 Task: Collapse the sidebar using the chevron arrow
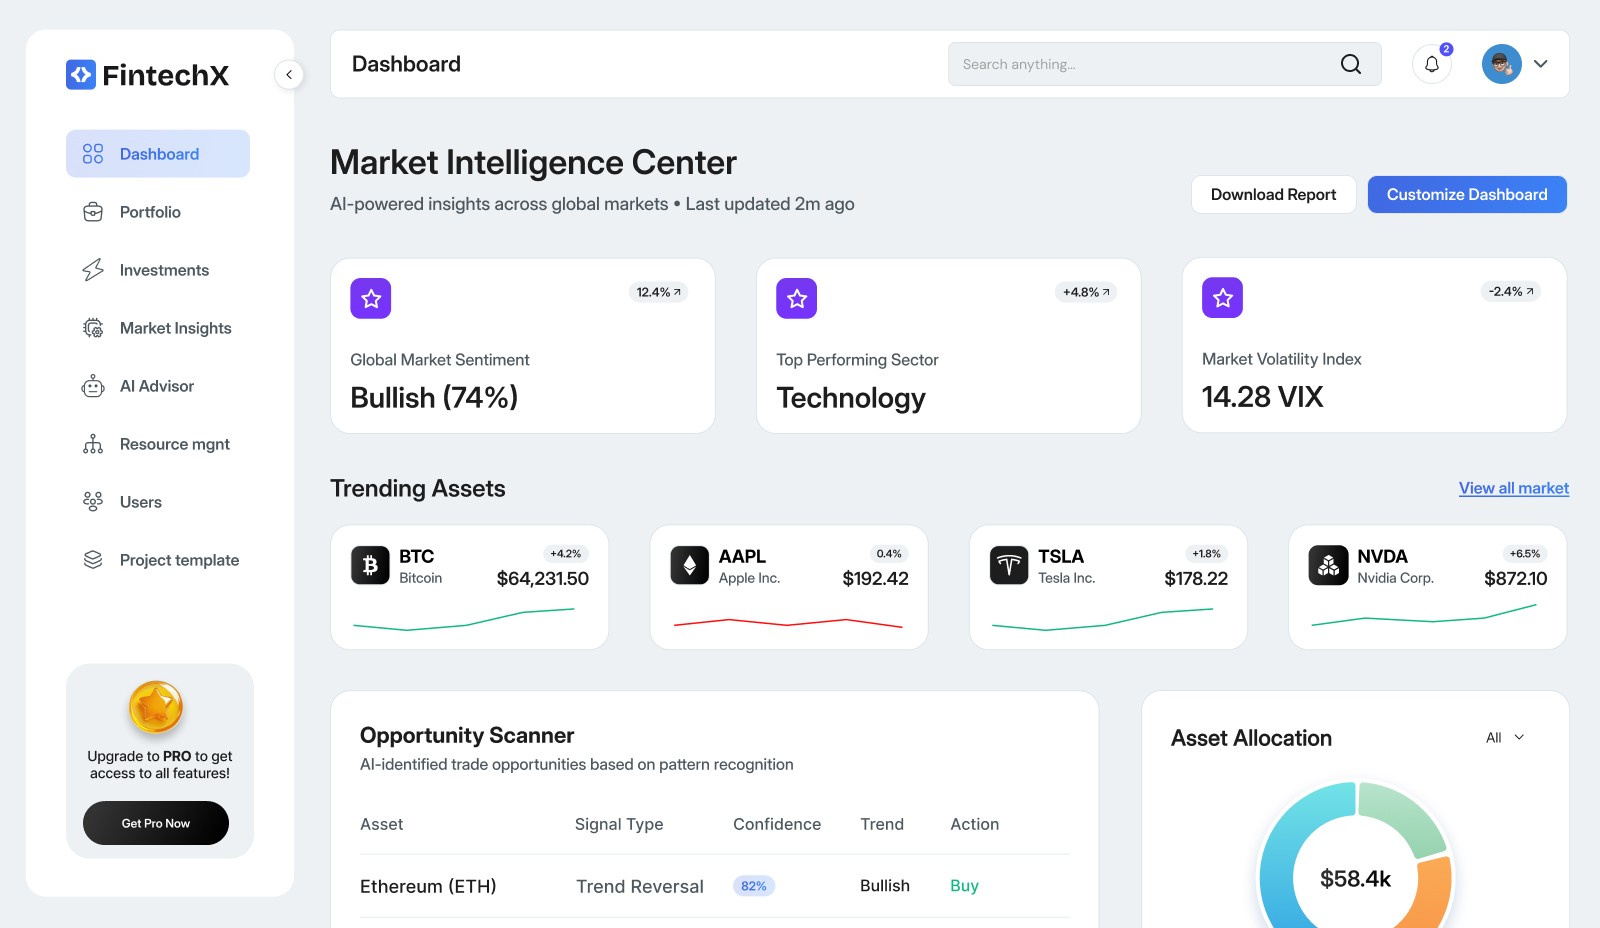point(289,74)
